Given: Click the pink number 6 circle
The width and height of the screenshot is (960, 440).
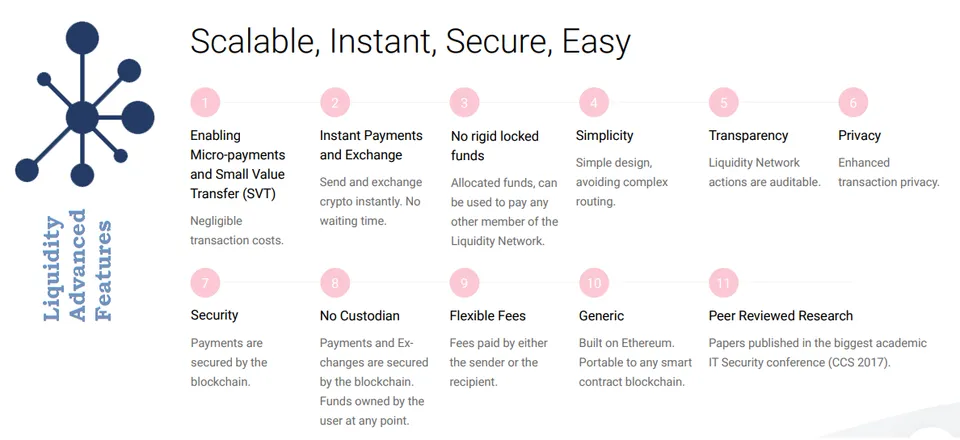Looking at the screenshot, I should (853, 103).
